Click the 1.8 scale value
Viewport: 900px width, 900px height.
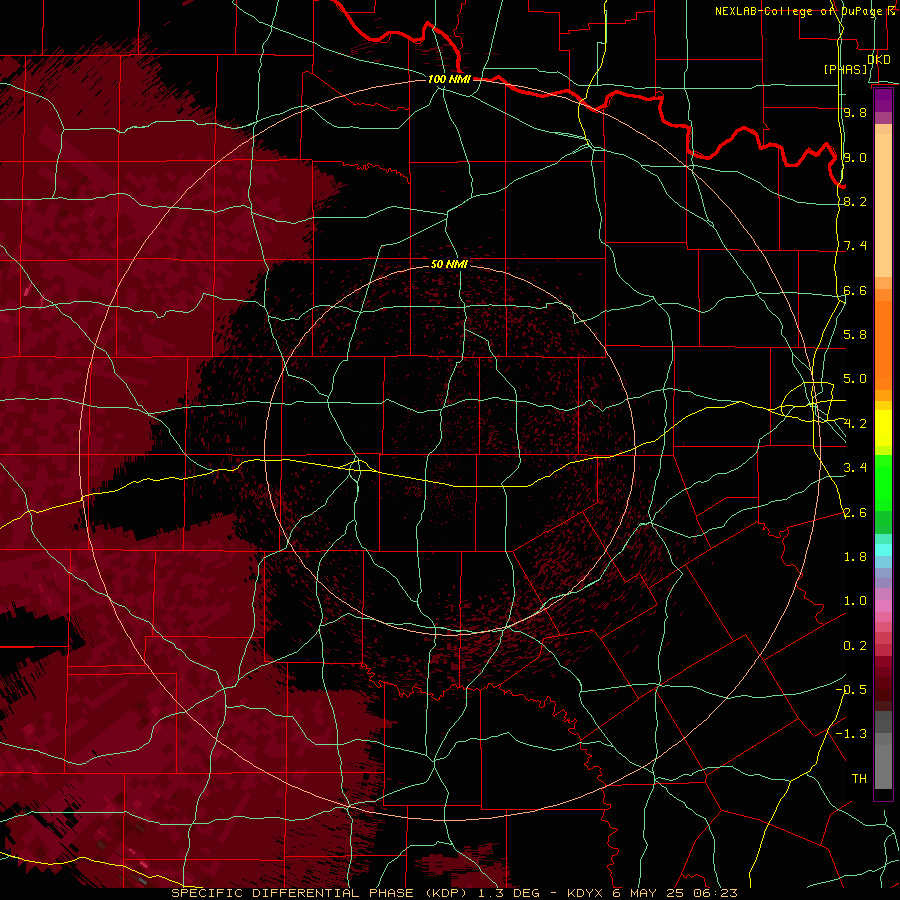(855, 557)
